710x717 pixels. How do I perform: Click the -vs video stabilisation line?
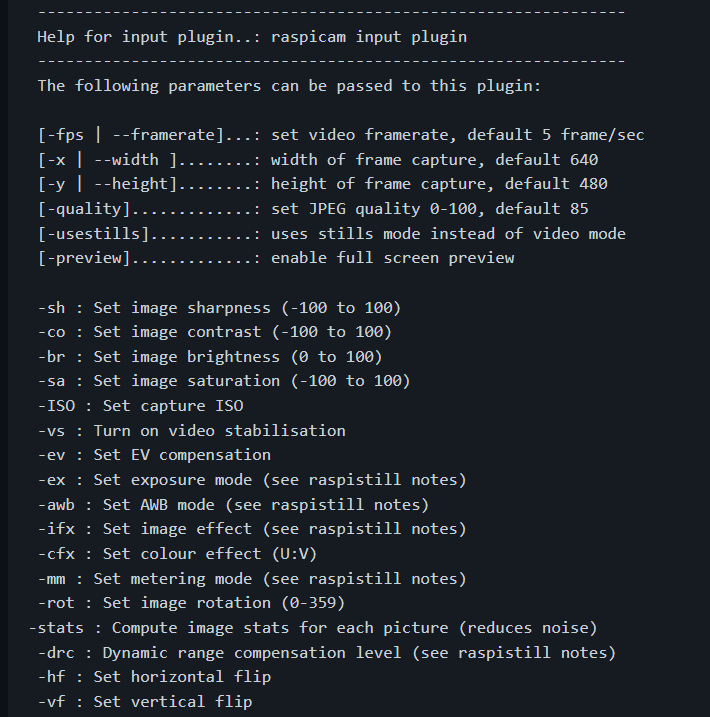click(192, 431)
